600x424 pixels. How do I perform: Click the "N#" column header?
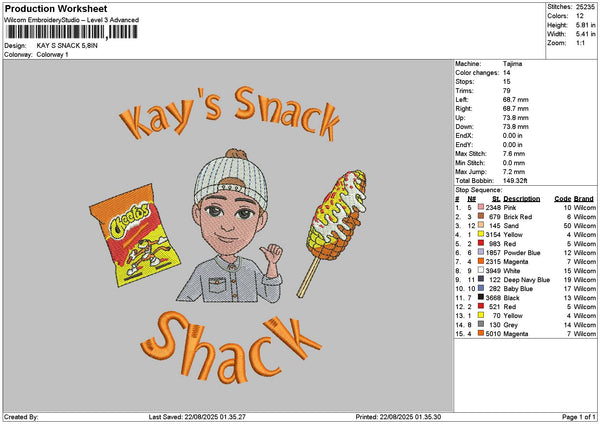pyautogui.click(x=471, y=199)
